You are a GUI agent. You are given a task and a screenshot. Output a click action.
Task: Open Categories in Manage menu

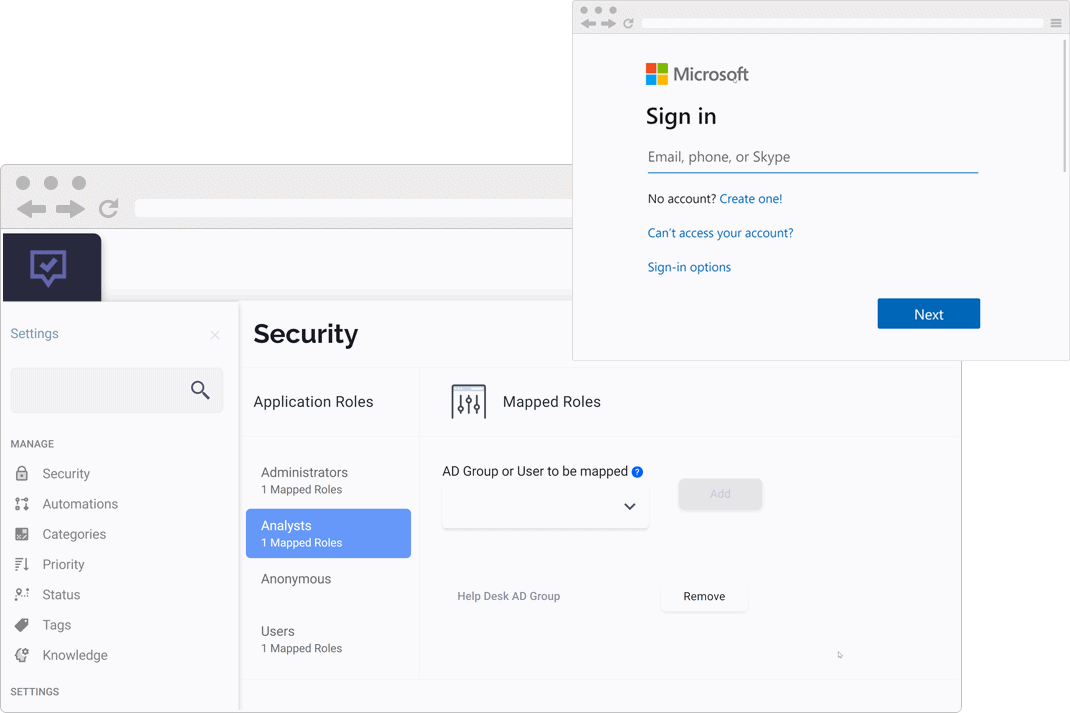[x=74, y=534]
